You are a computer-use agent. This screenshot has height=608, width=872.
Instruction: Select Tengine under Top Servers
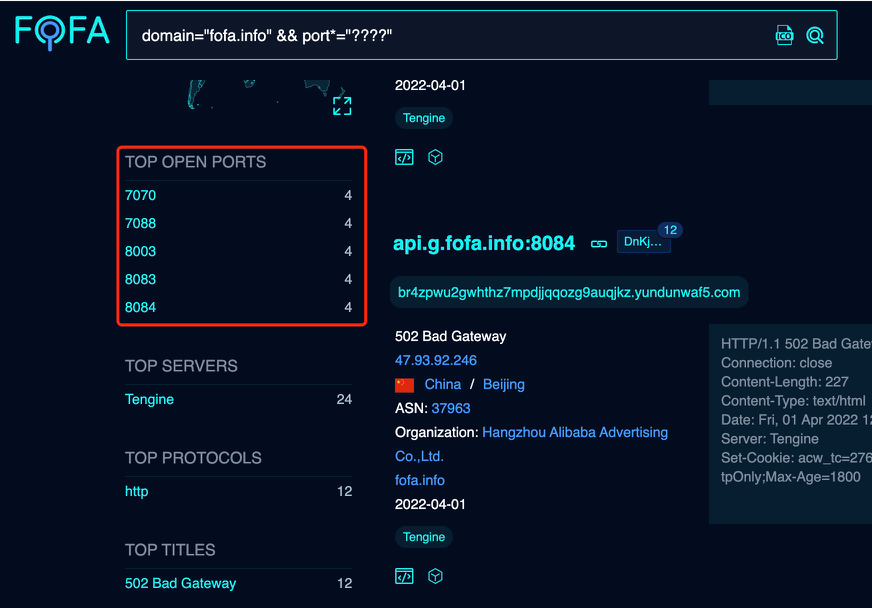click(x=149, y=400)
